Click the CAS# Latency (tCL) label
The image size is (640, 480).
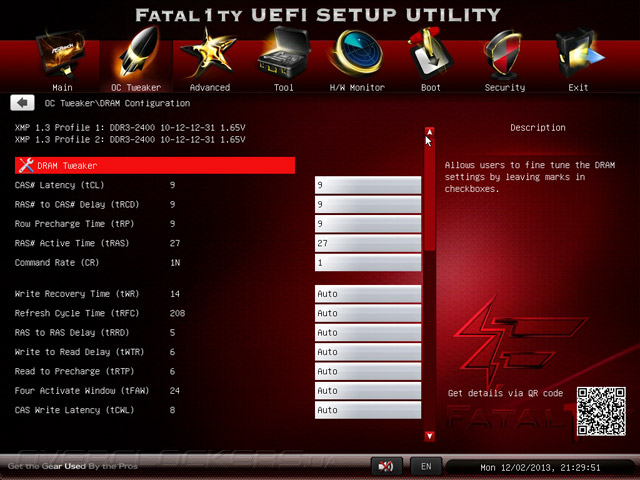(60, 185)
